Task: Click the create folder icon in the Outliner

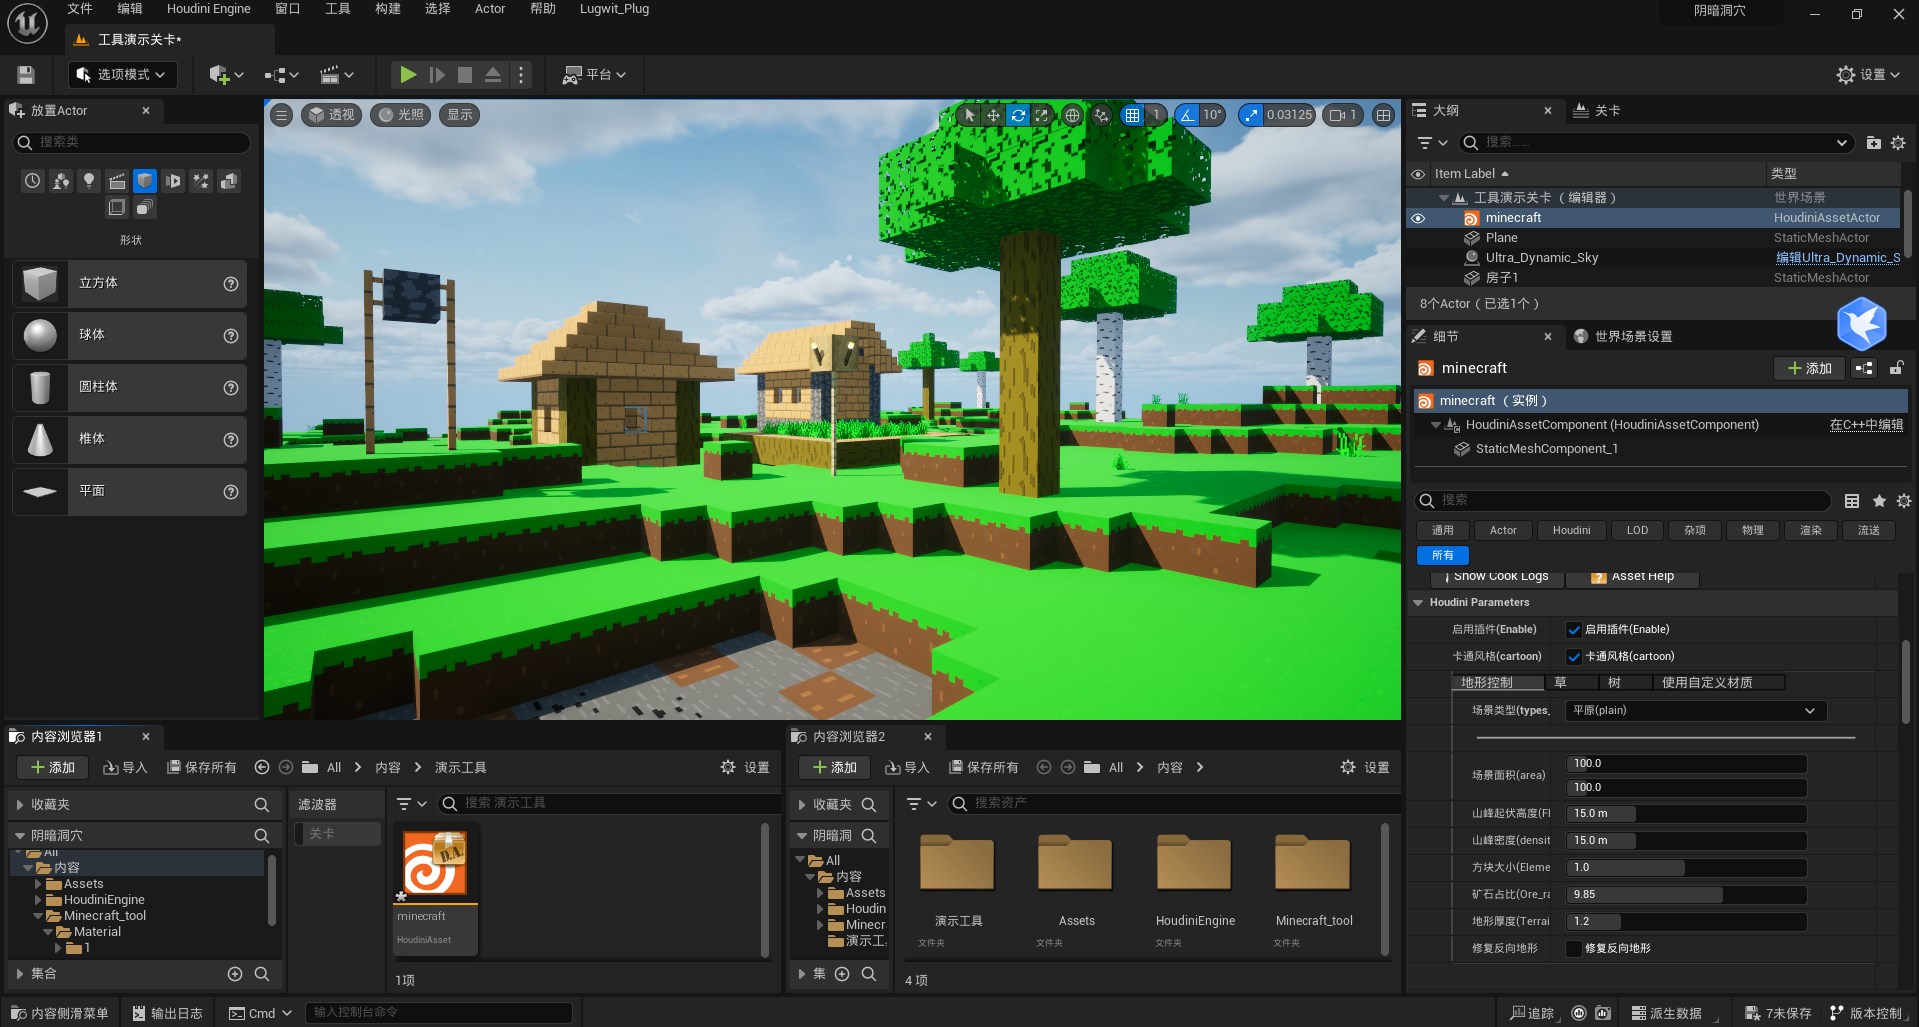Action: point(1873,143)
